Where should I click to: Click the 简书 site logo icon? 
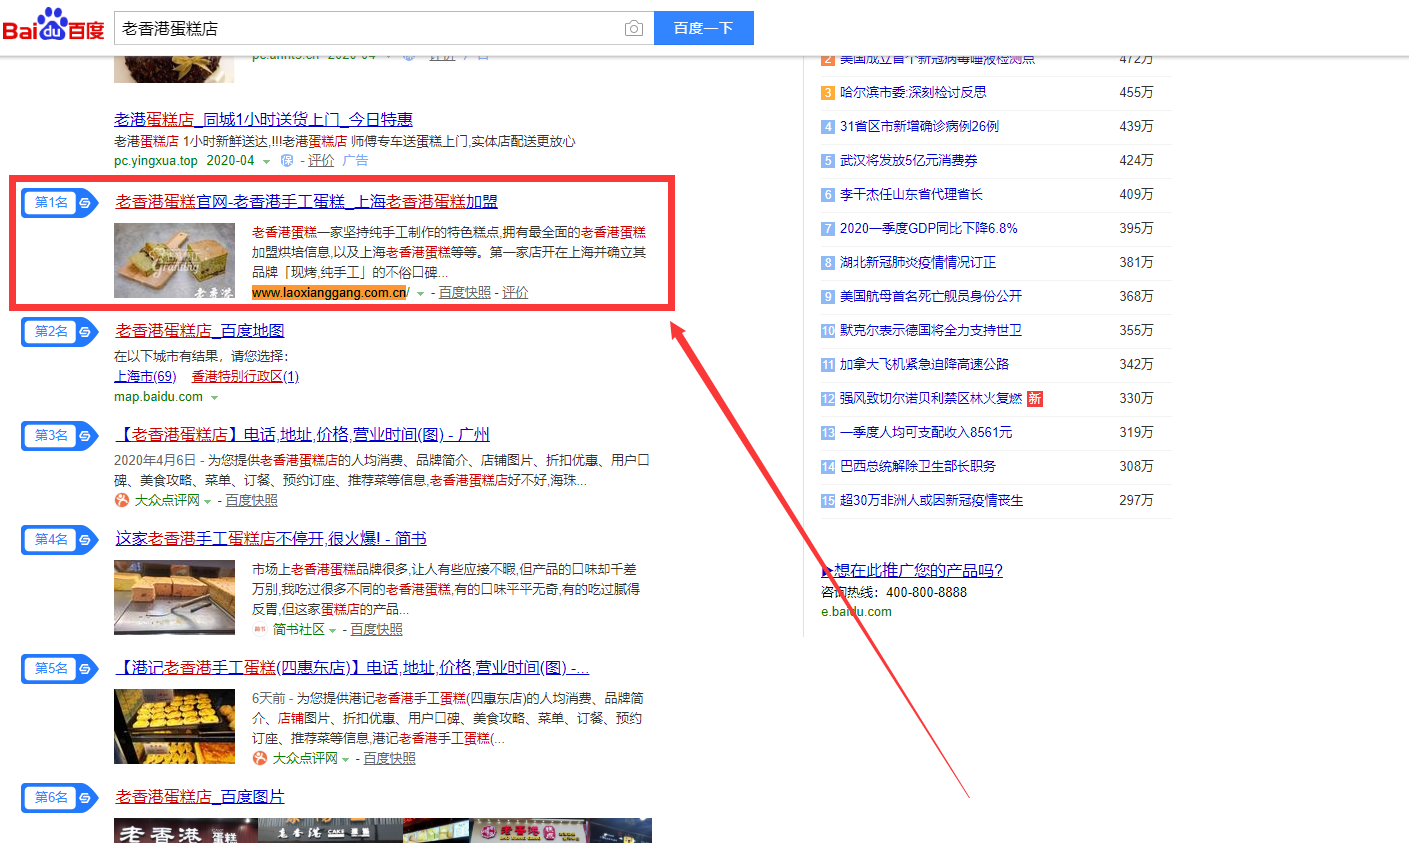pyautogui.click(x=260, y=629)
